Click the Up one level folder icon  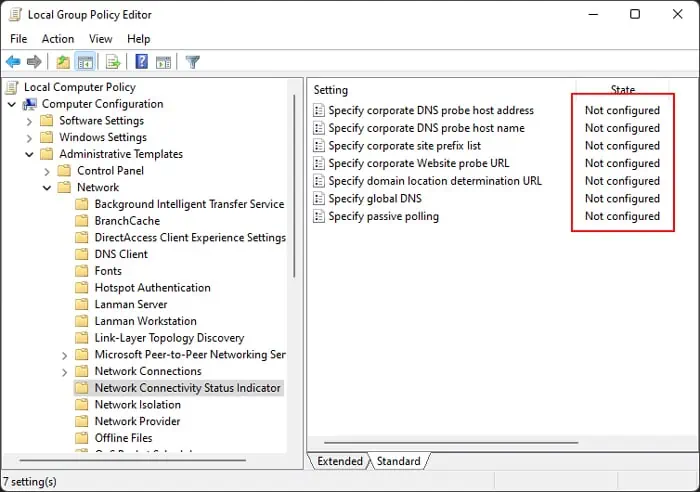(x=62, y=62)
